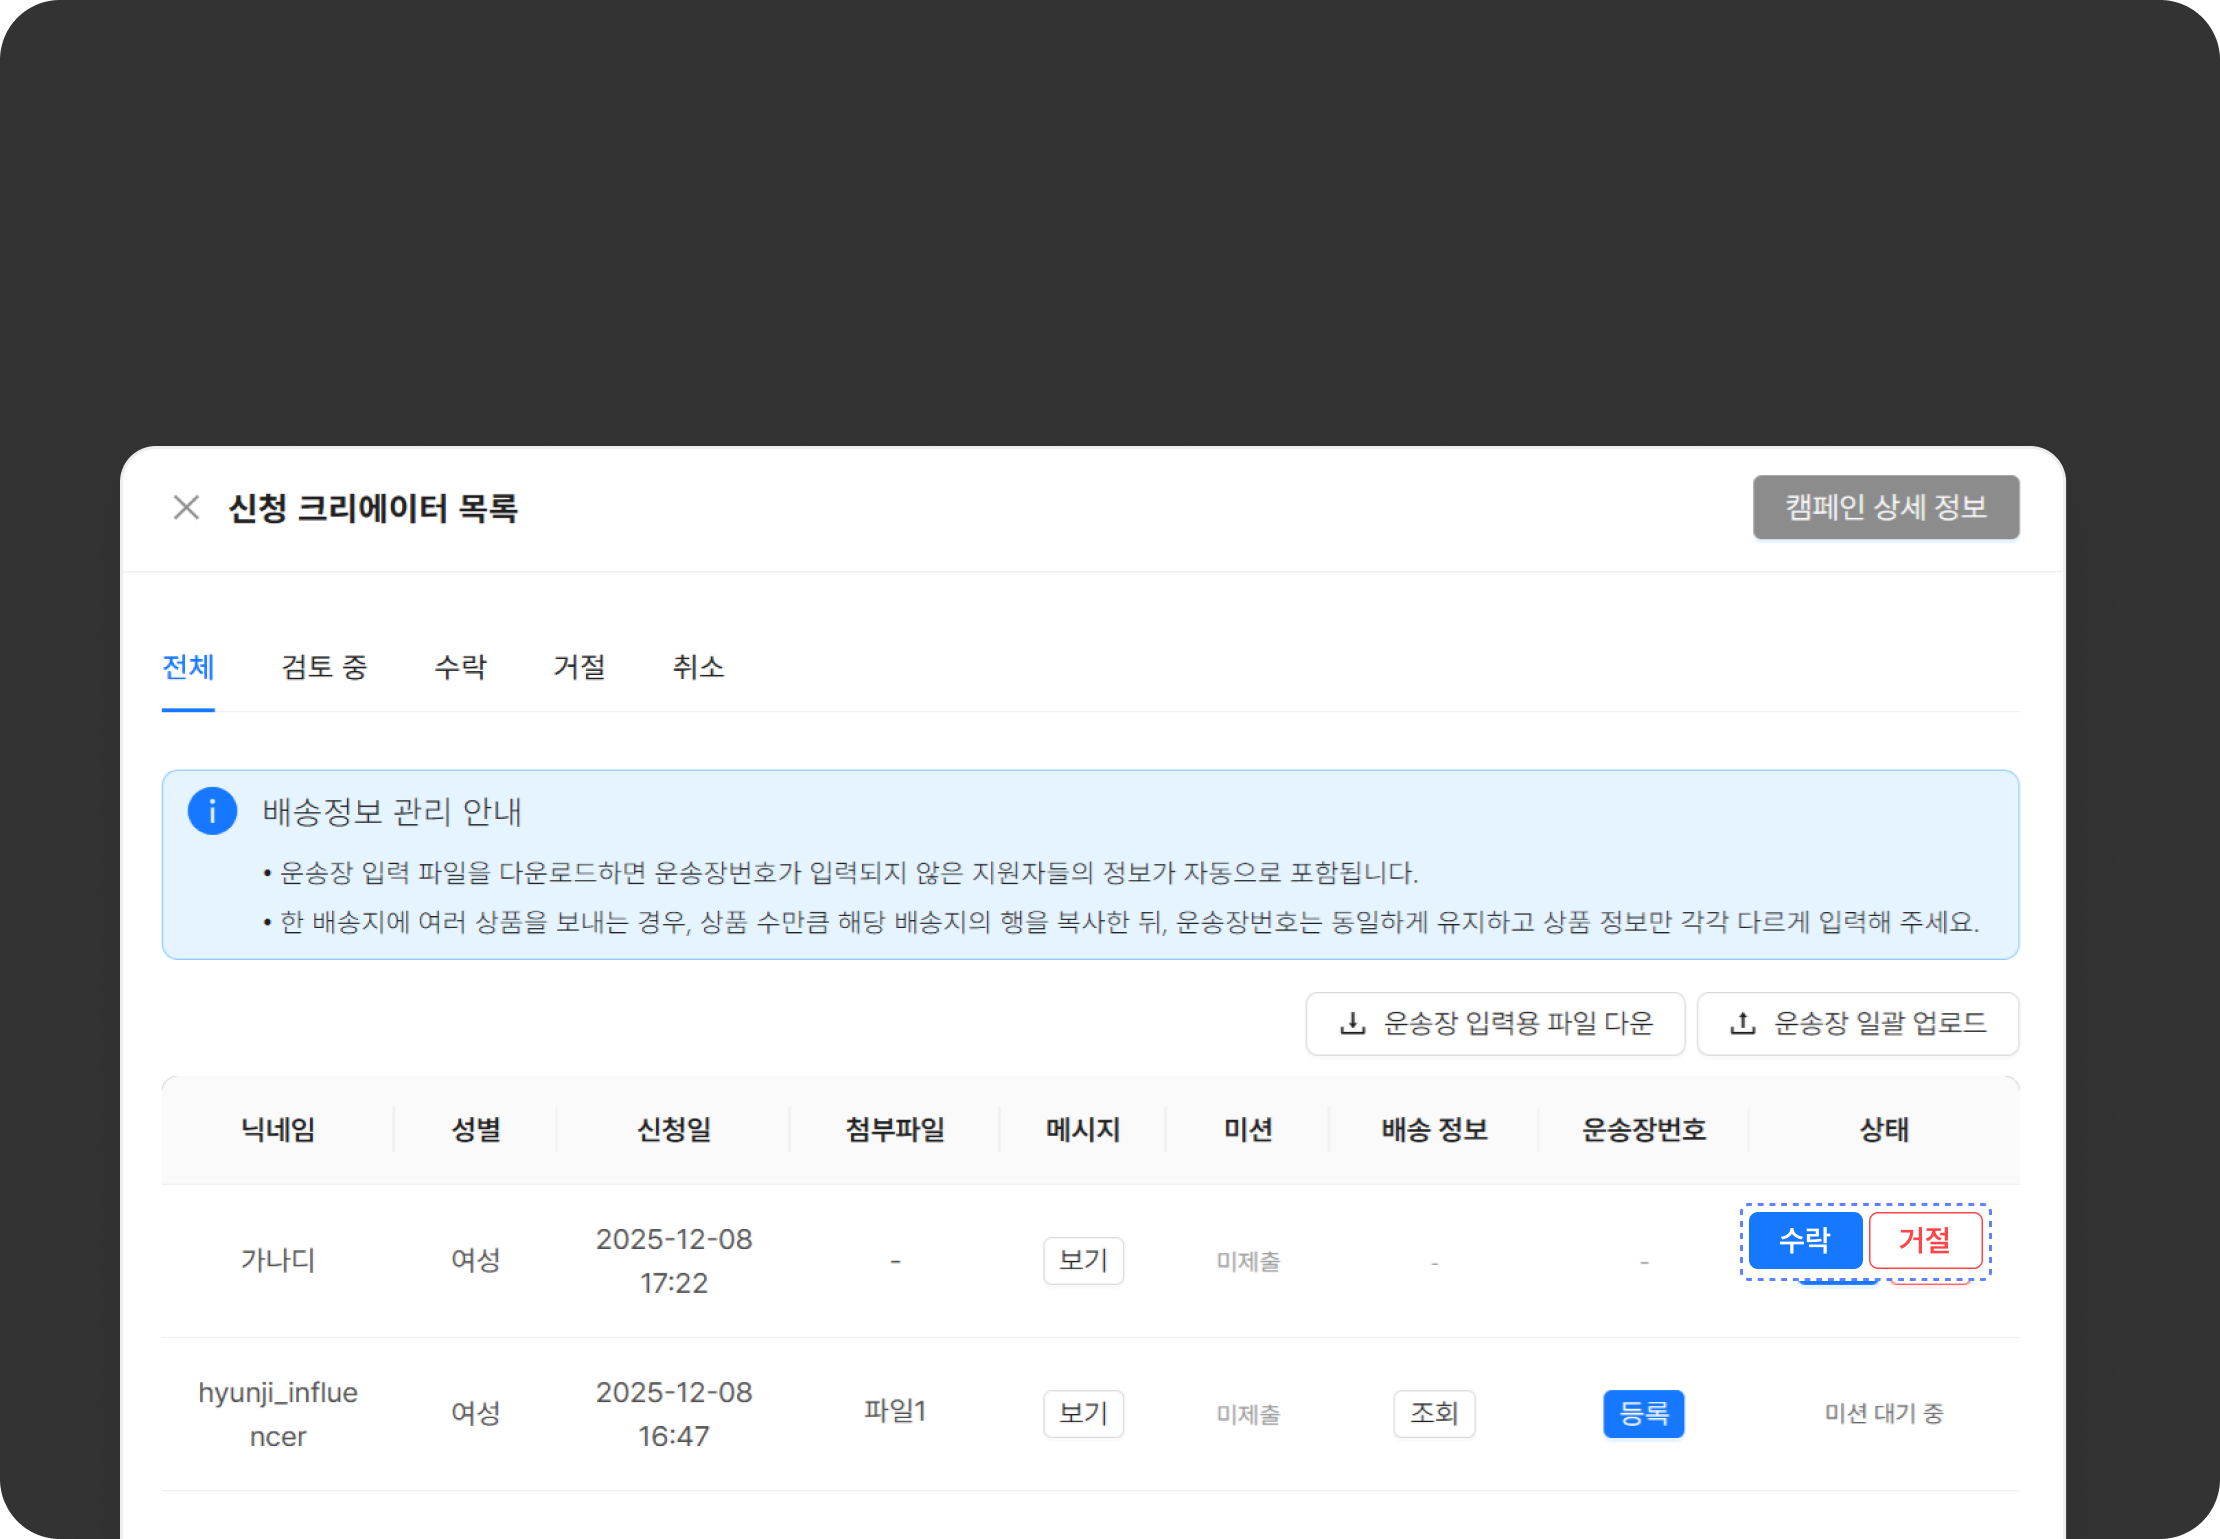Image resolution: width=2220 pixels, height=1539 pixels.
Task: Click 조회 for hyunji_influencer shipping info
Action: pyautogui.click(x=1433, y=1414)
